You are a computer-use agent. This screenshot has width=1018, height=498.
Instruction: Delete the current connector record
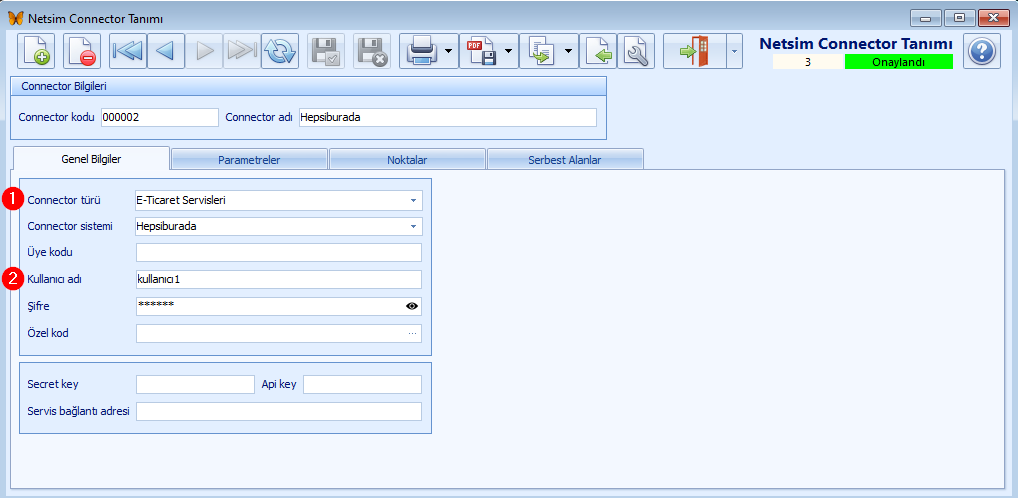pos(82,51)
